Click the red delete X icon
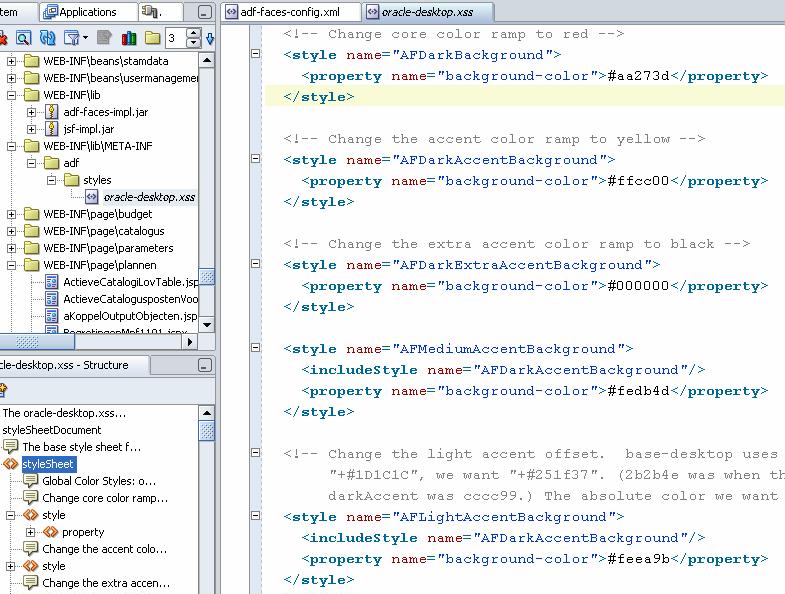 pos(4,38)
